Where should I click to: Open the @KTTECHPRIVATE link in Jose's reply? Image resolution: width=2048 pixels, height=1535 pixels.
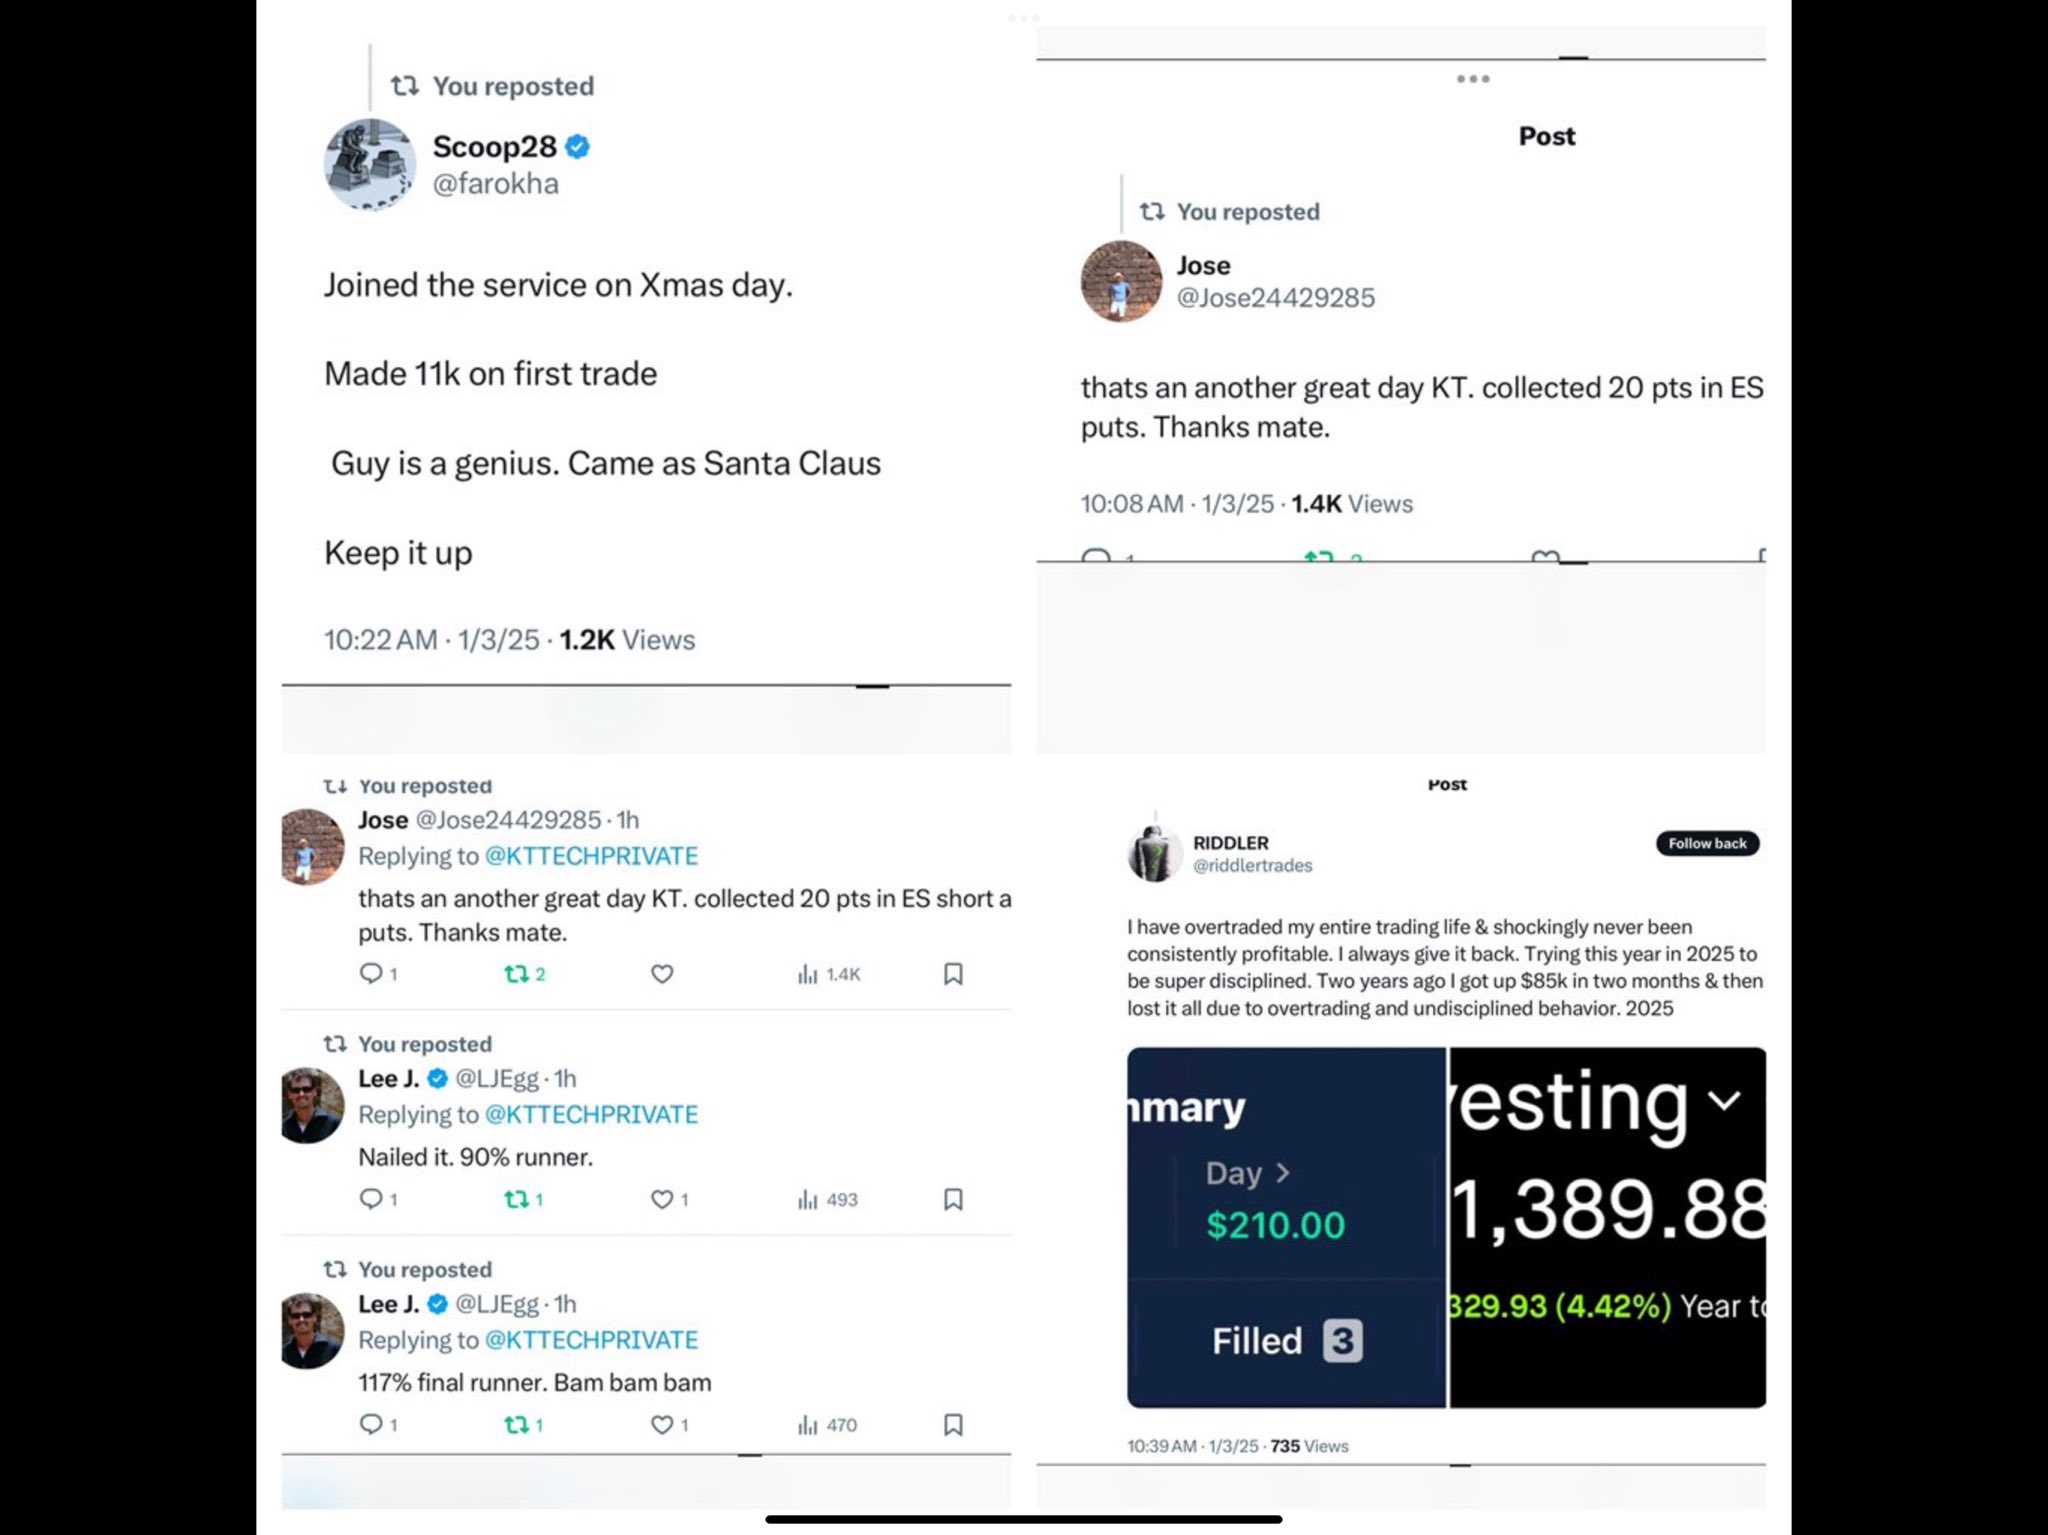591,856
